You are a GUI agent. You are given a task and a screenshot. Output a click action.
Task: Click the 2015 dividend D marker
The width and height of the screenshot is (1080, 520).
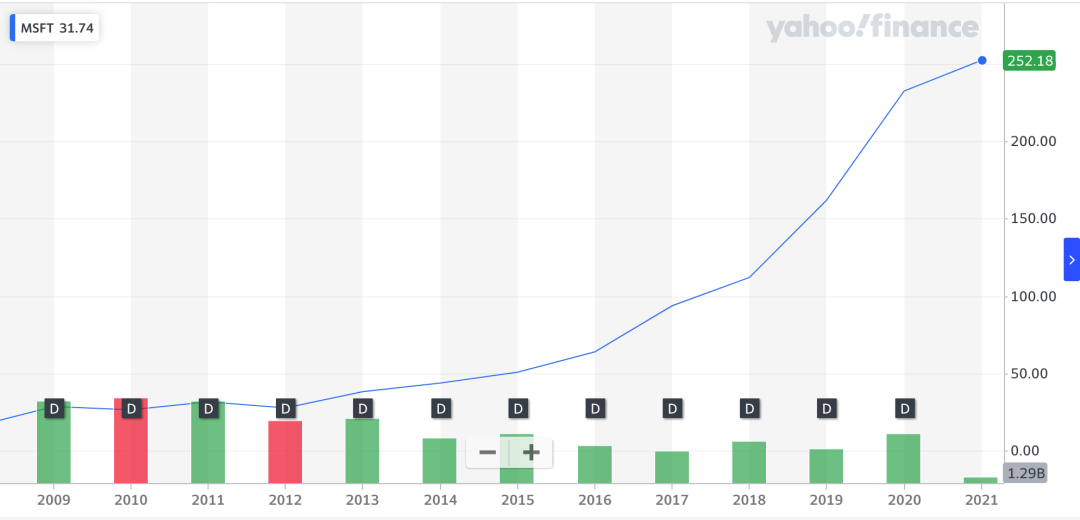(x=518, y=408)
